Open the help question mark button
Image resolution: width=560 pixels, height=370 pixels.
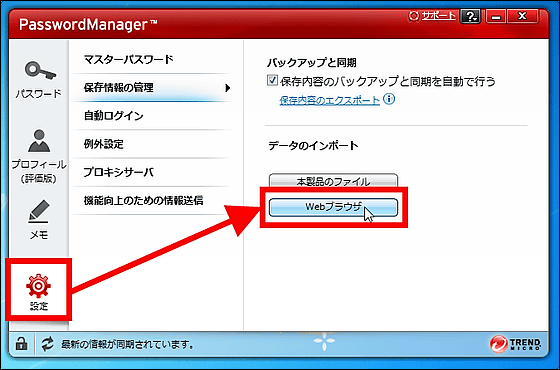[471, 16]
